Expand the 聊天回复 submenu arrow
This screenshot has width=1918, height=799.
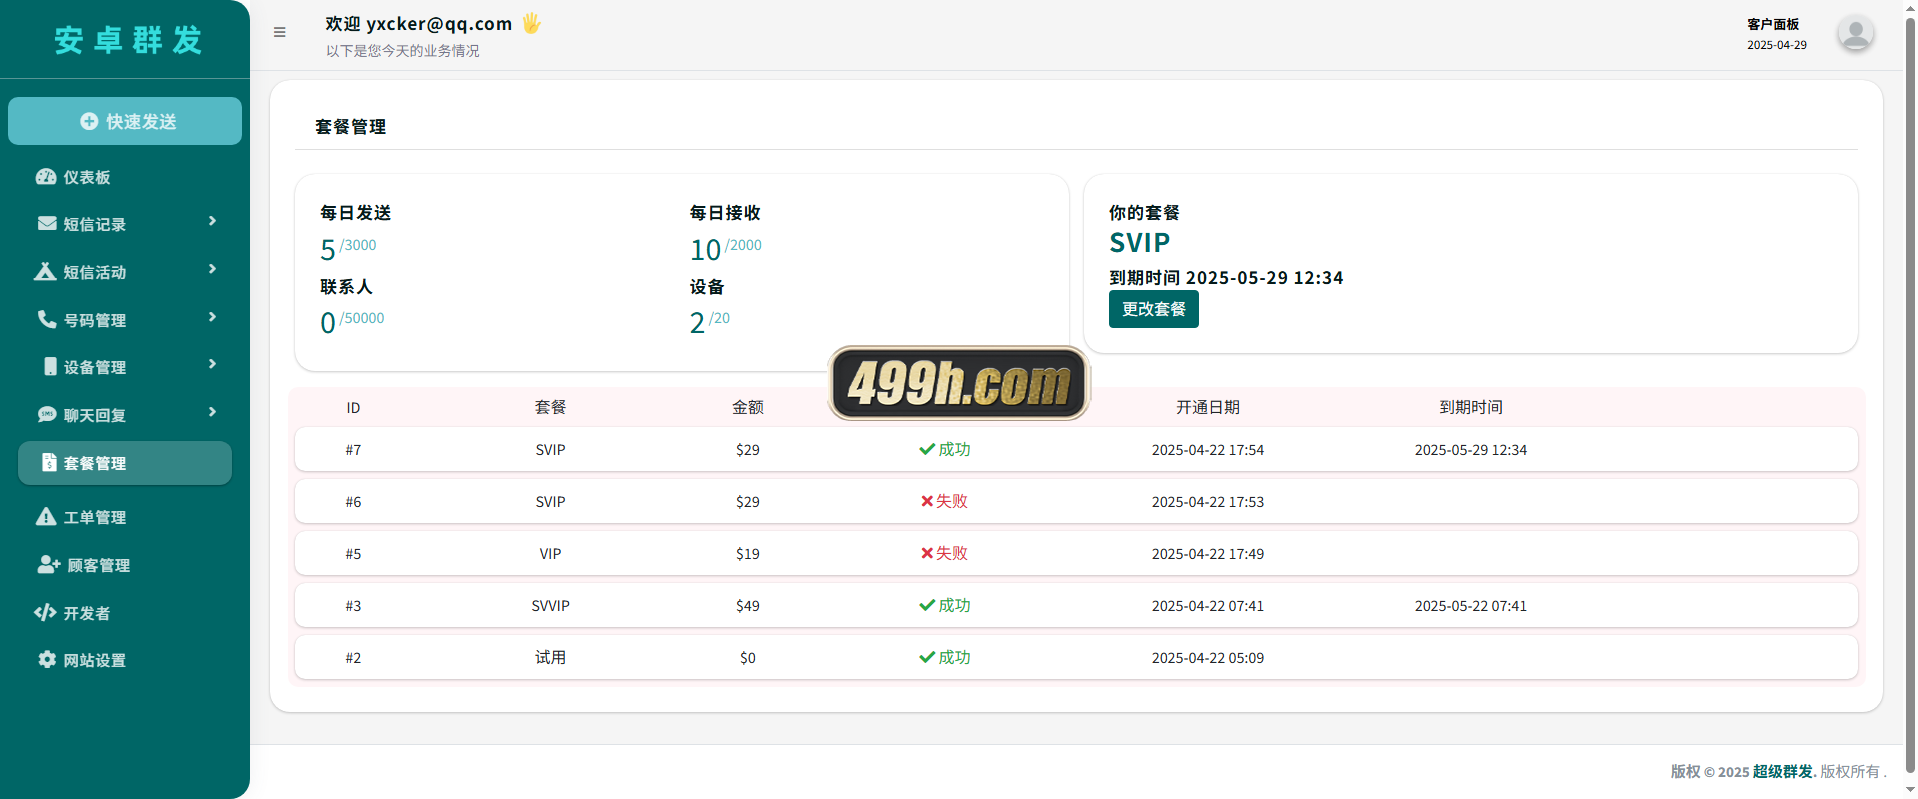212,412
